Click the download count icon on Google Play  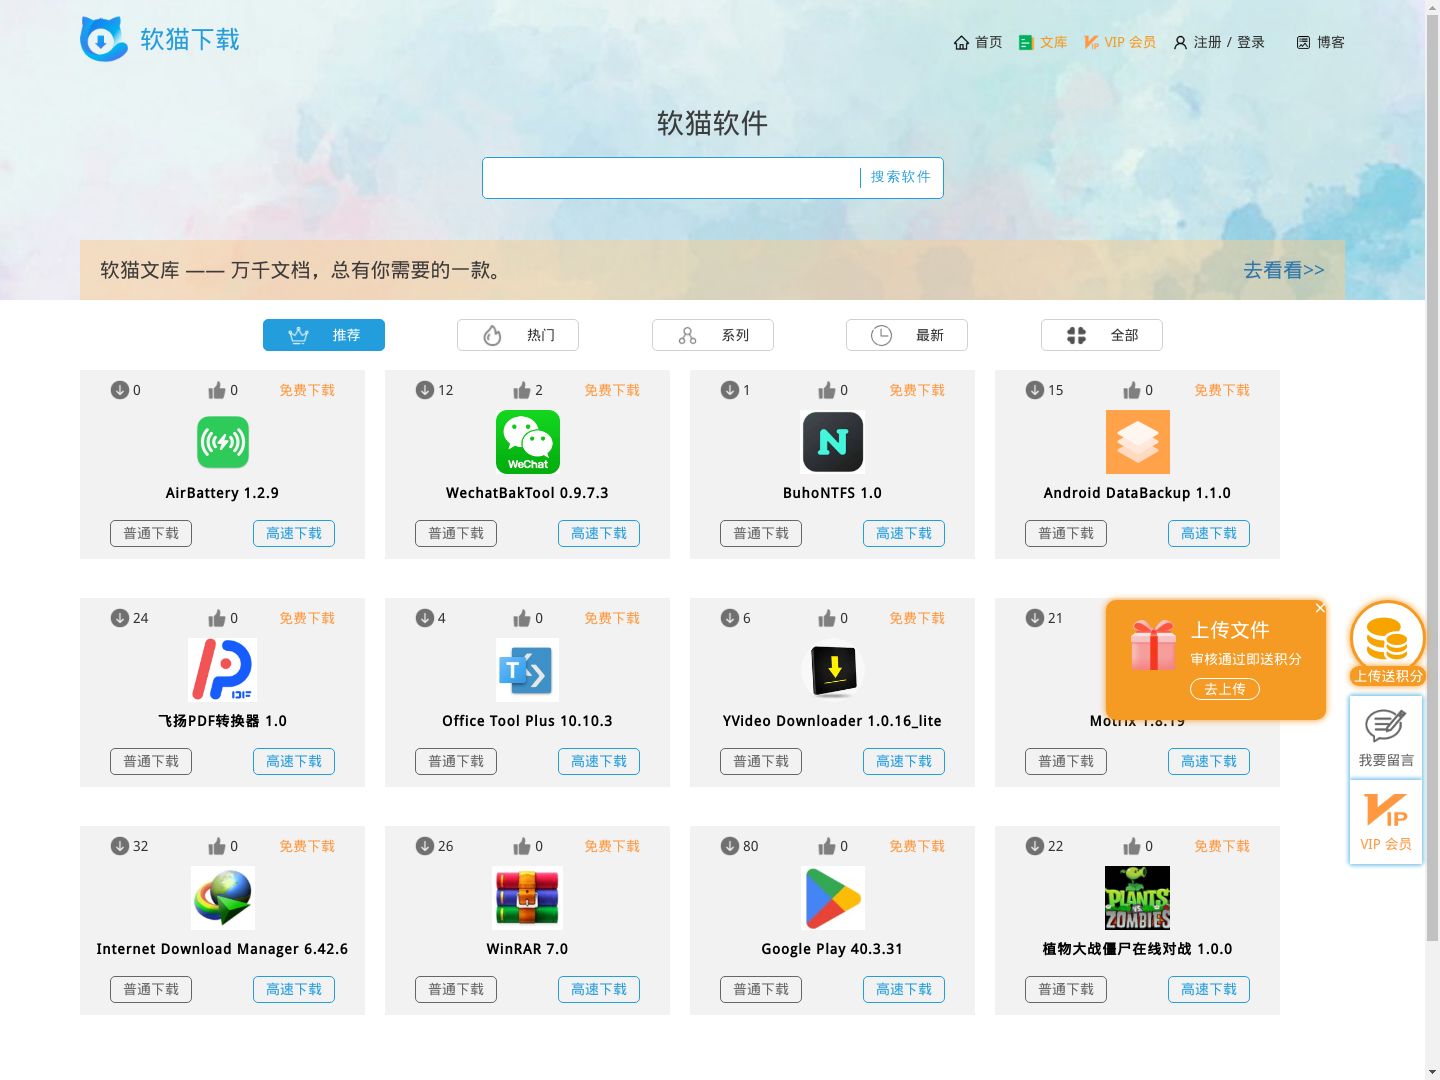click(730, 846)
